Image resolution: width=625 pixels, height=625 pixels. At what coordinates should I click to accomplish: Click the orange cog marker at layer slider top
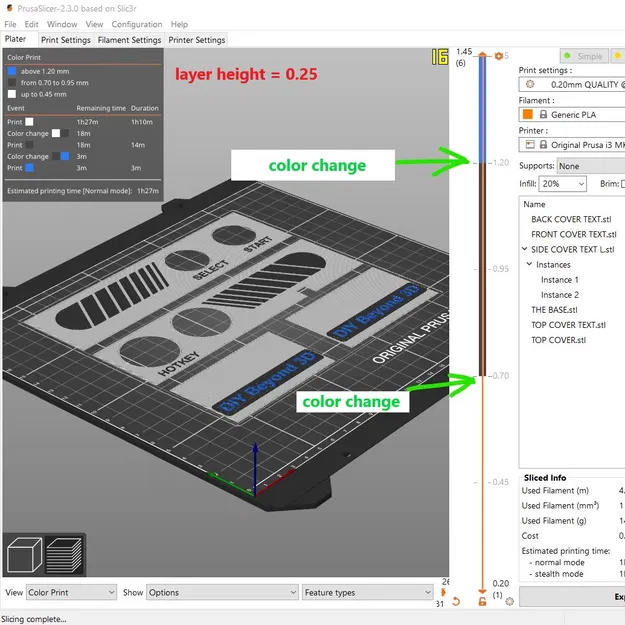pyautogui.click(x=498, y=56)
